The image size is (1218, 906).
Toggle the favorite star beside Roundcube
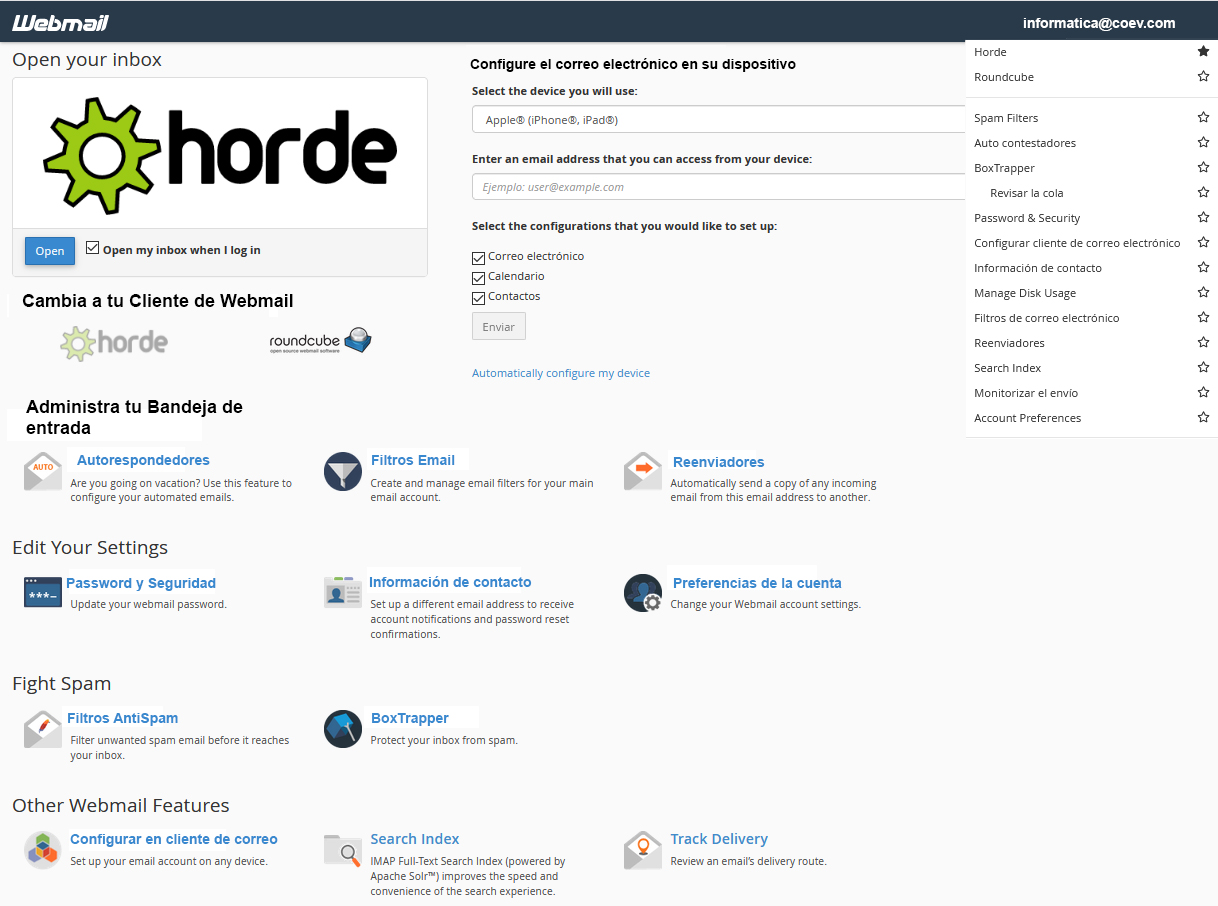click(x=1203, y=77)
